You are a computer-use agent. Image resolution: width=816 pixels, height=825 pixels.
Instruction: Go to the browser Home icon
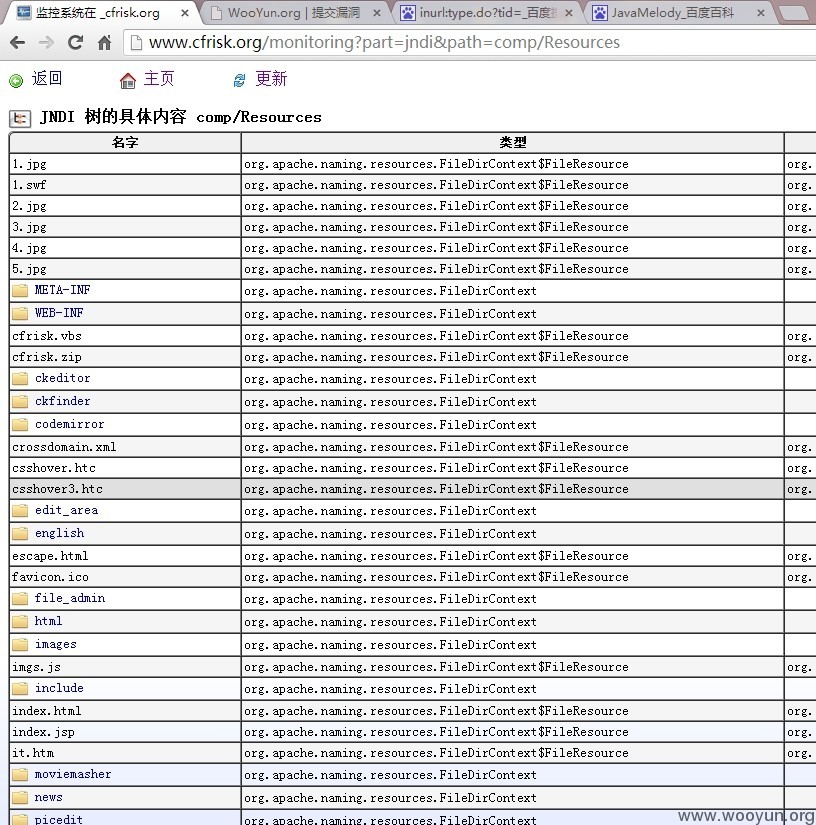click(105, 43)
